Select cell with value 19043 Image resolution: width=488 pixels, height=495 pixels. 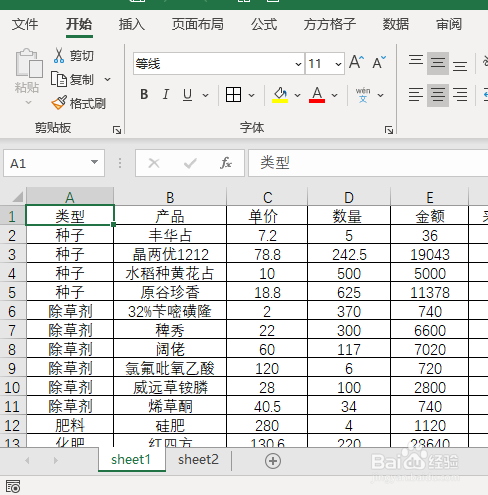click(x=429, y=254)
